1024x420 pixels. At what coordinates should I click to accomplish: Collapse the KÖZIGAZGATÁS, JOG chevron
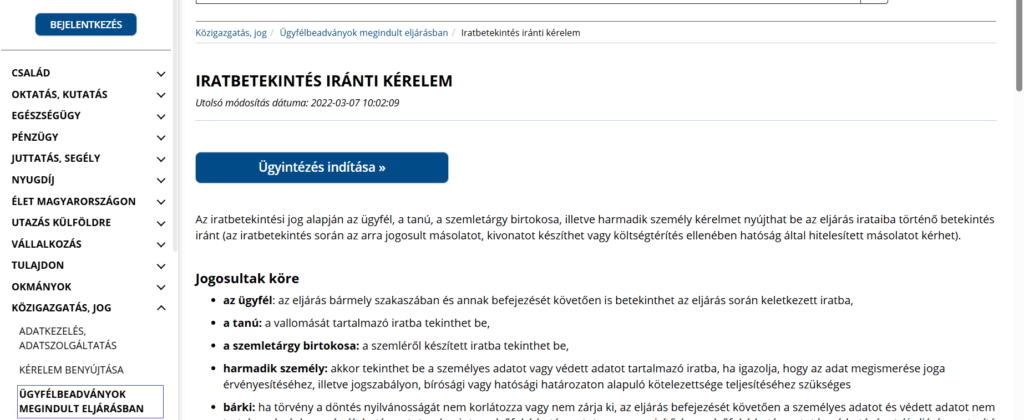161,308
